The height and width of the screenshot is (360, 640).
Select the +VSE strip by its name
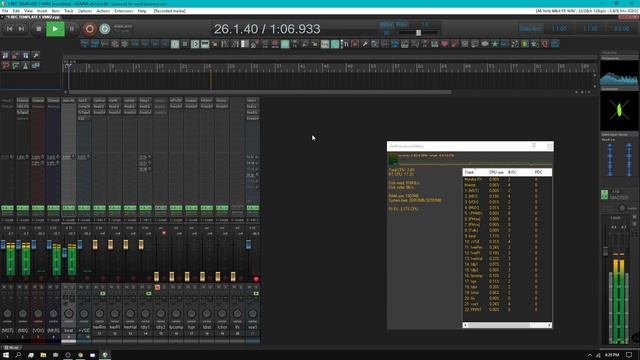[x=84, y=330]
